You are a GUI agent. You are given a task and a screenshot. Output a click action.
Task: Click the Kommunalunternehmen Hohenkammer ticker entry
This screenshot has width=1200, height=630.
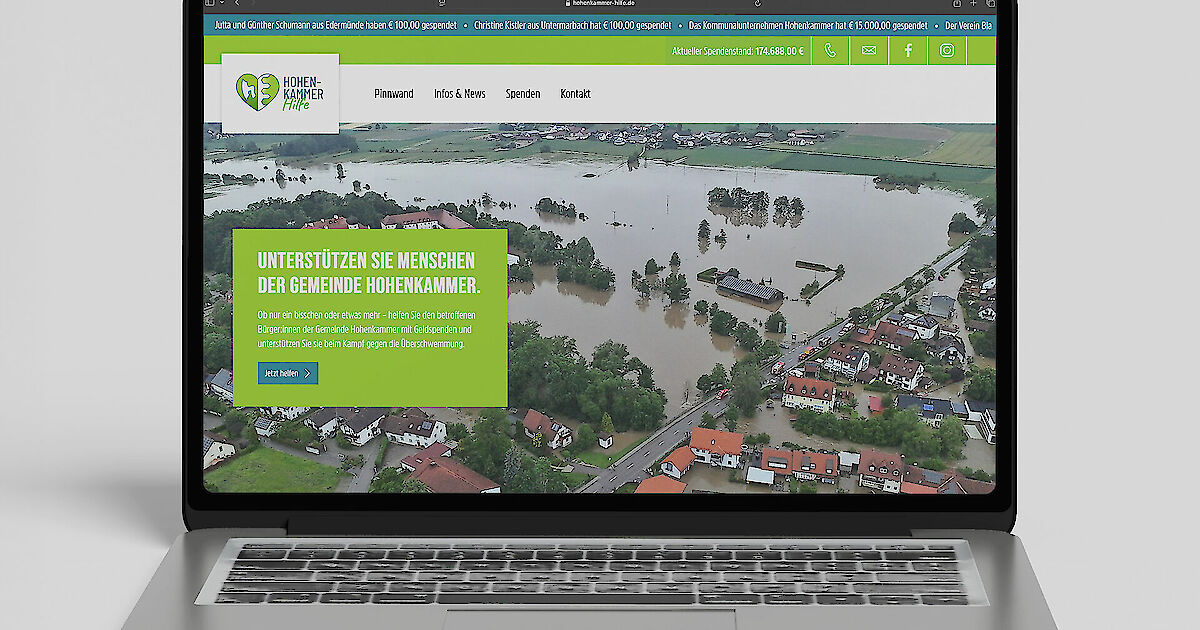point(808,24)
